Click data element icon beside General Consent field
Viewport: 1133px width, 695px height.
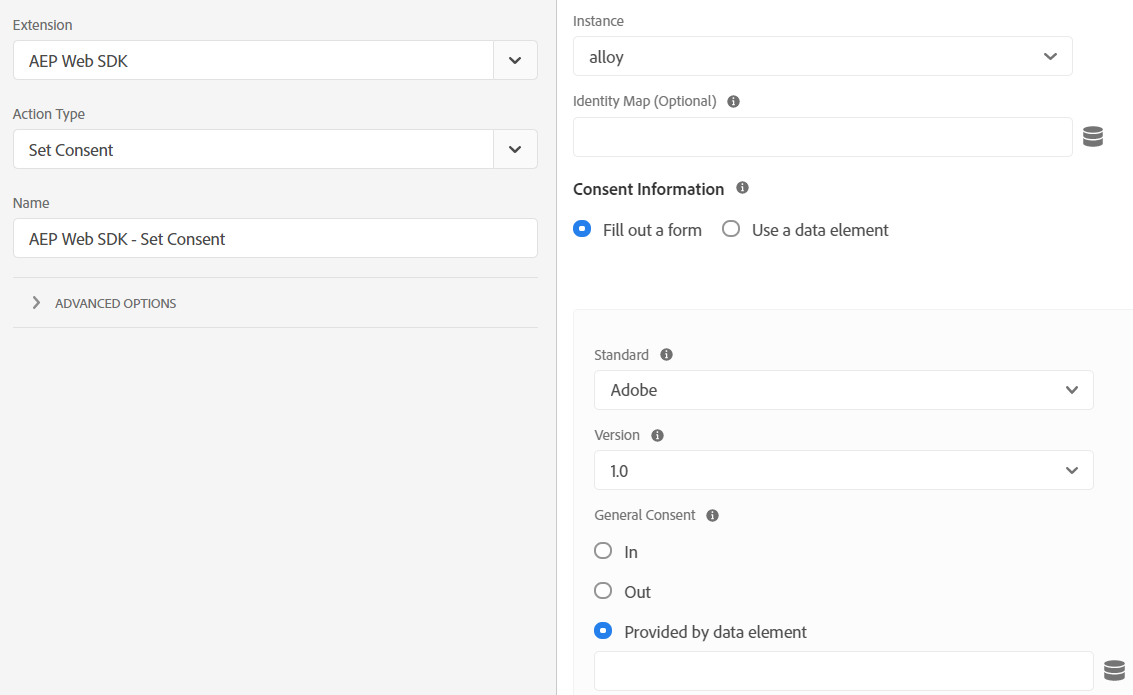point(1114,671)
